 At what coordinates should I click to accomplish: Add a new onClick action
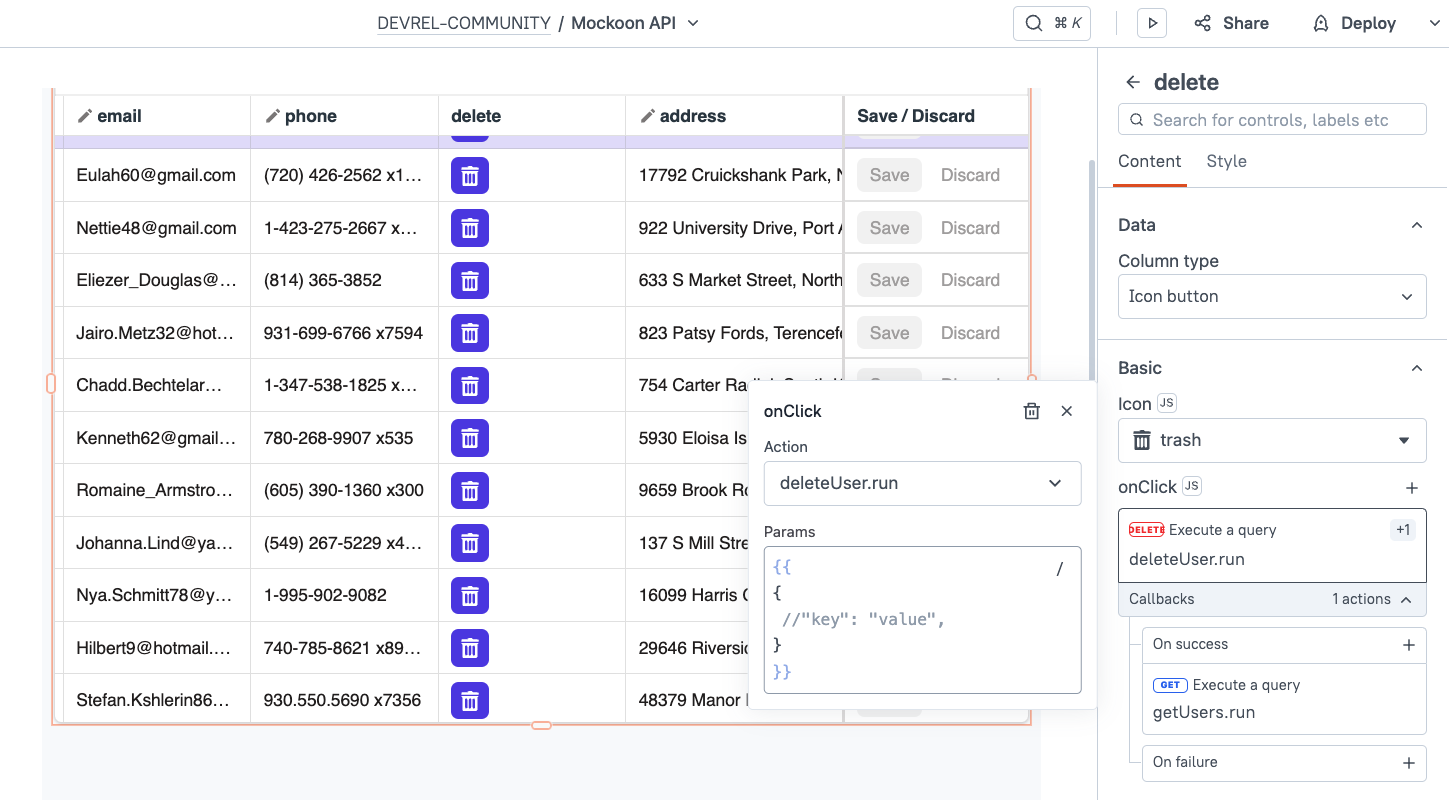[x=1412, y=488]
